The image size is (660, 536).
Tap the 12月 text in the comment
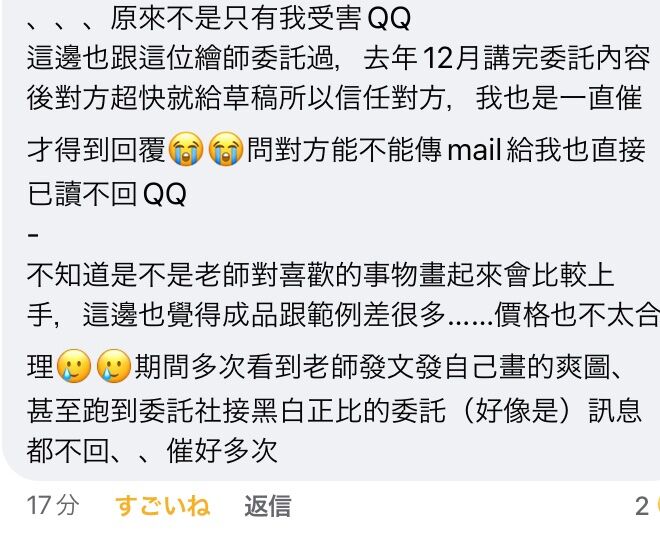pos(450,58)
